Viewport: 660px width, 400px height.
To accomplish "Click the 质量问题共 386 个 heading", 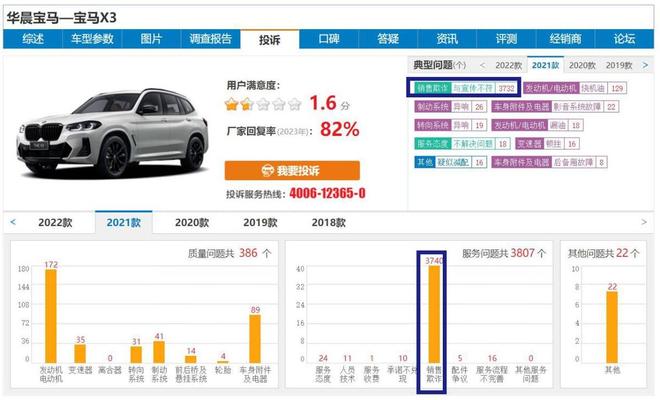I will 230,253.
